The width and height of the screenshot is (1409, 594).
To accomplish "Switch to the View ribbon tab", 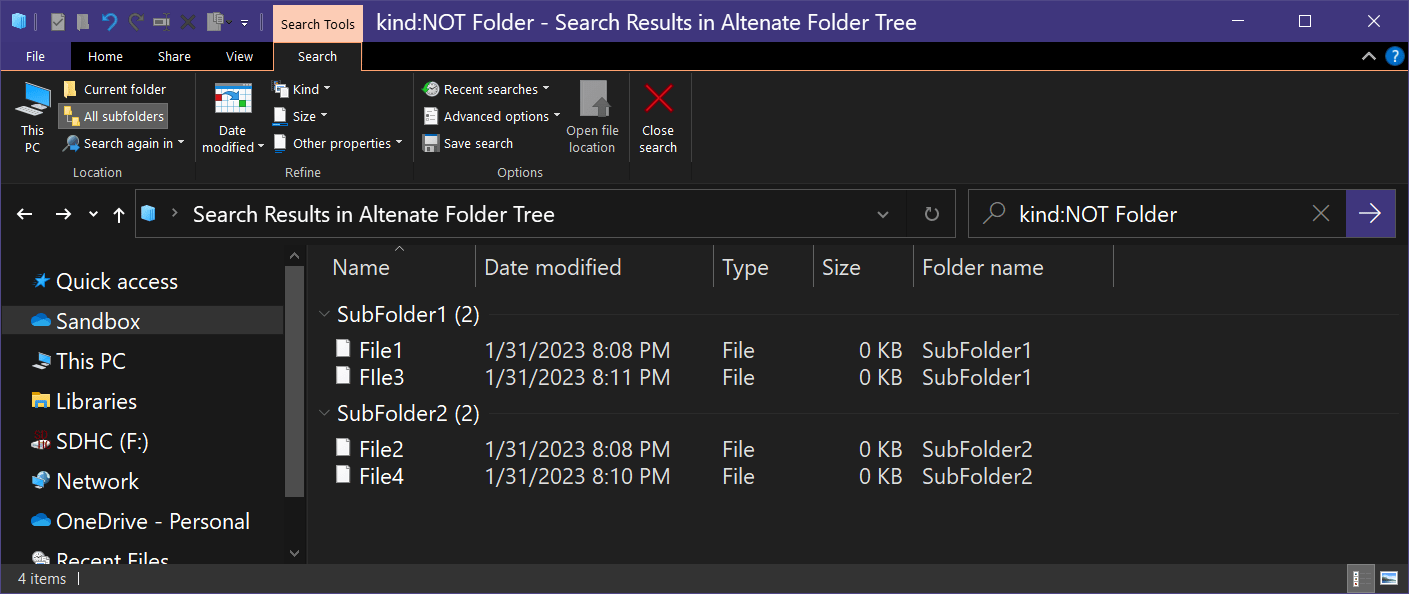I will pos(240,56).
